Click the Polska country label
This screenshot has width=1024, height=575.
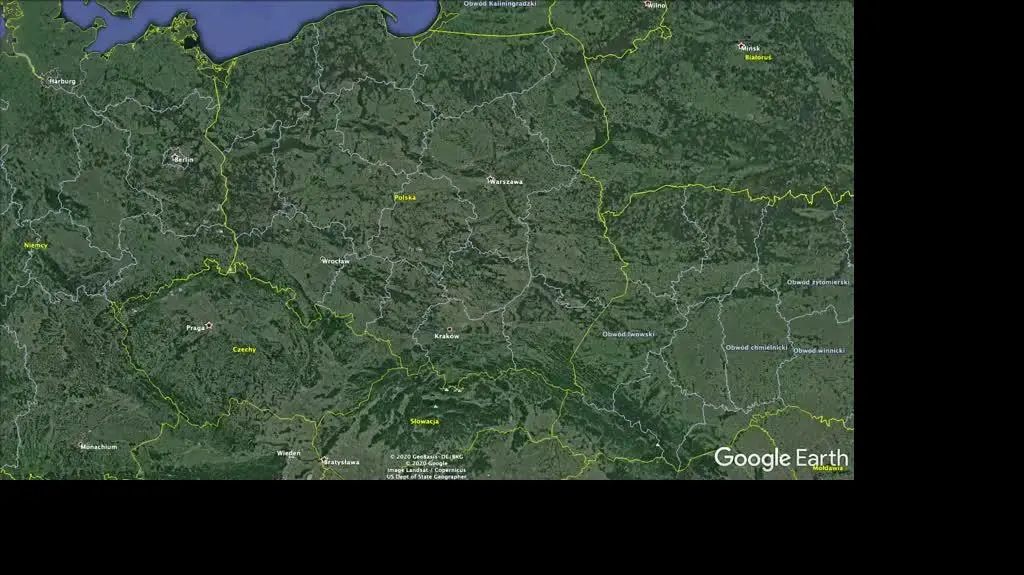point(405,198)
